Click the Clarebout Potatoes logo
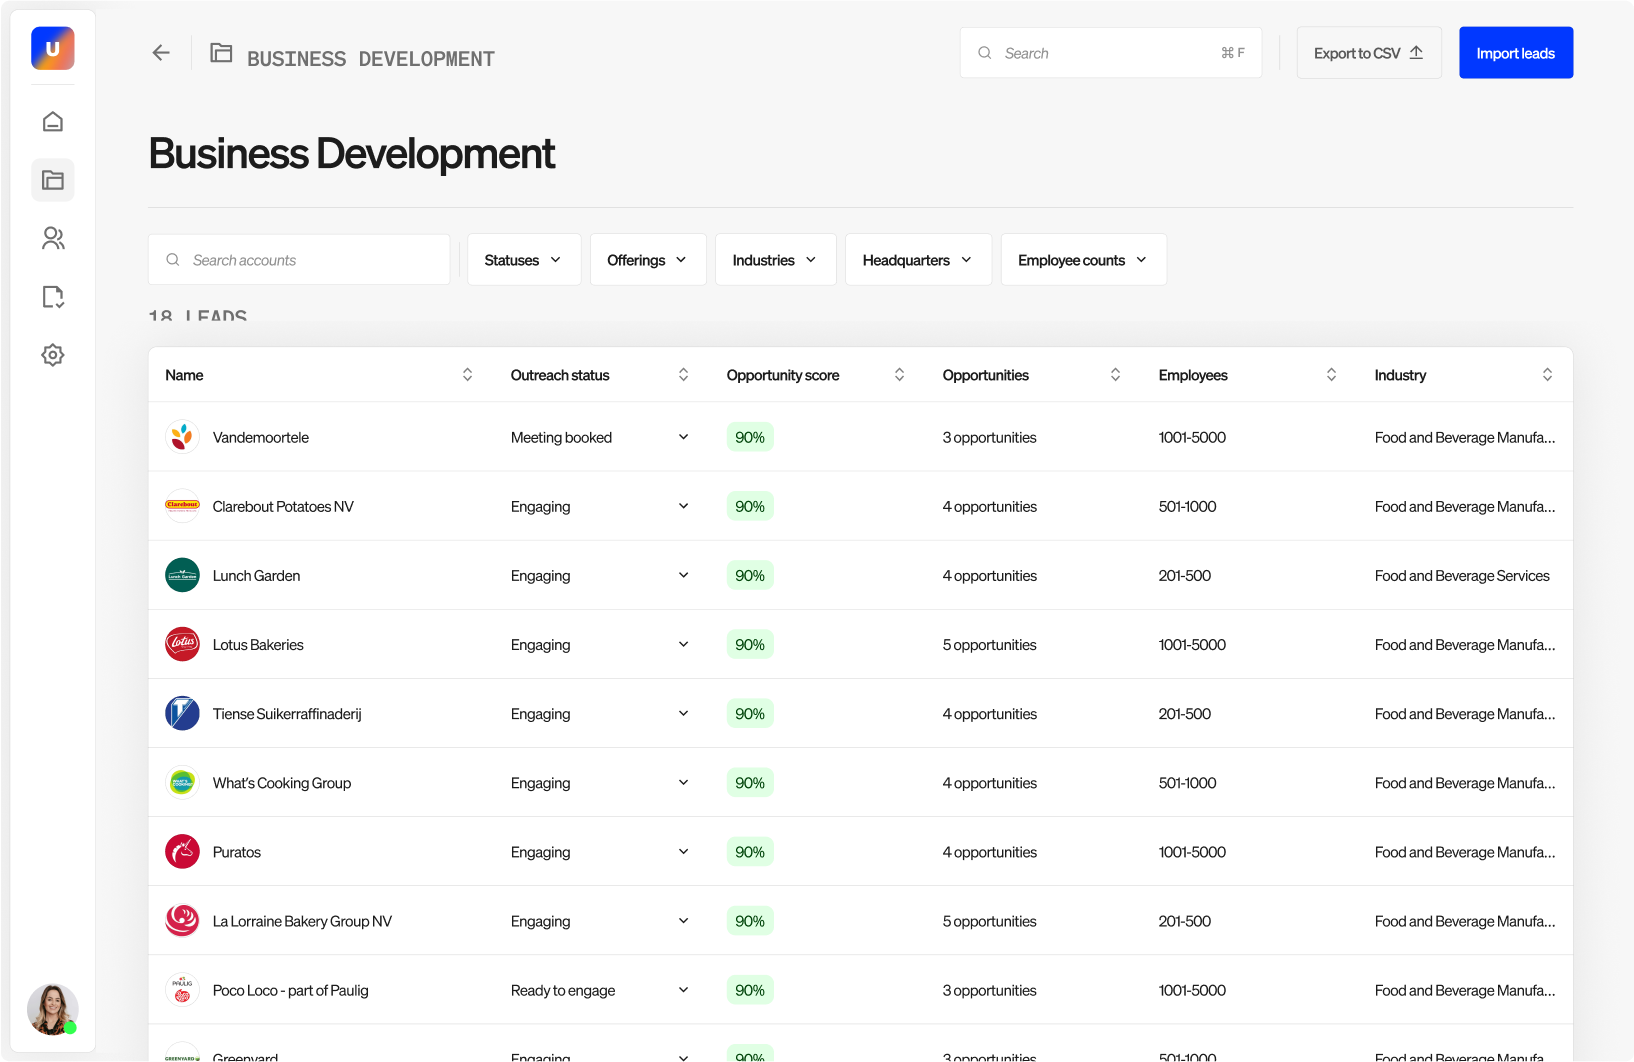The height and width of the screenshot is (1062, 1634). [182, 506]
